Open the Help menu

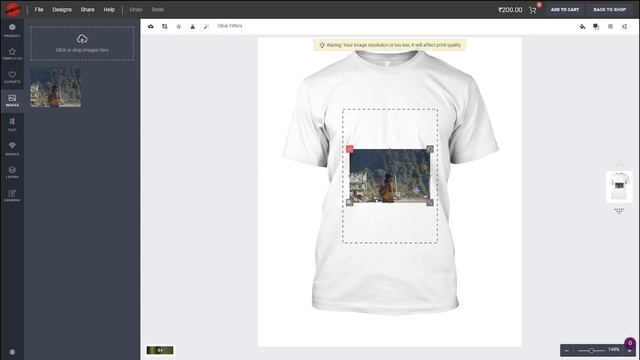109,9
